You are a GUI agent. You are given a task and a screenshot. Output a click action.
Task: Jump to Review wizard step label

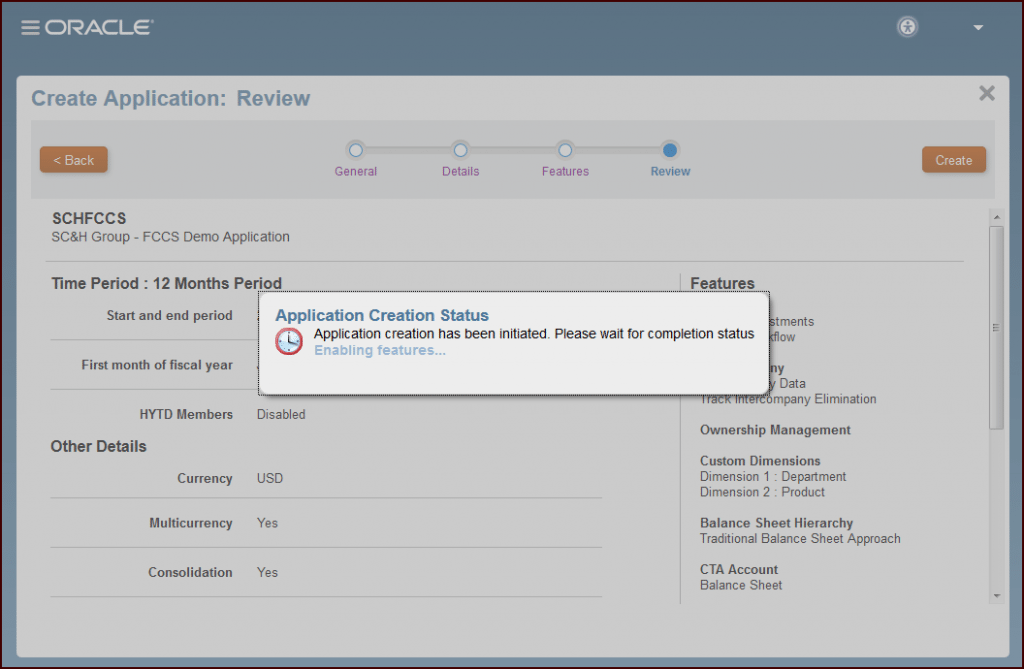(670, 171)
